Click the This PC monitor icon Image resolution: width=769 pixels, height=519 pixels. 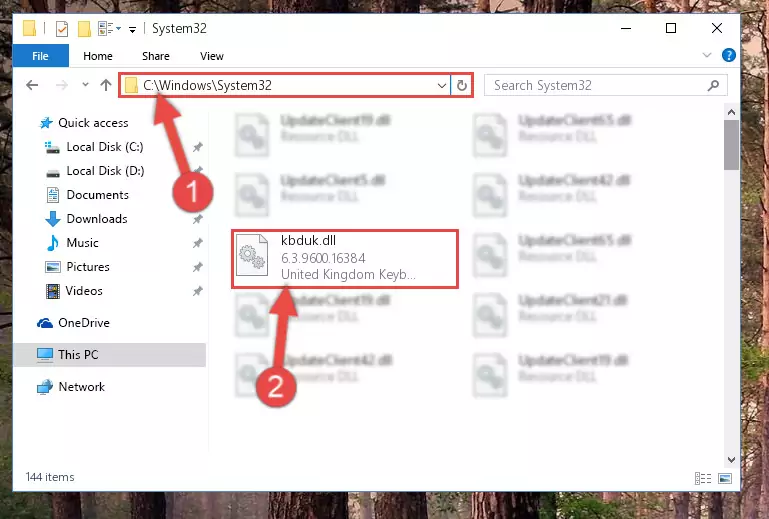[x=45, y=355]
